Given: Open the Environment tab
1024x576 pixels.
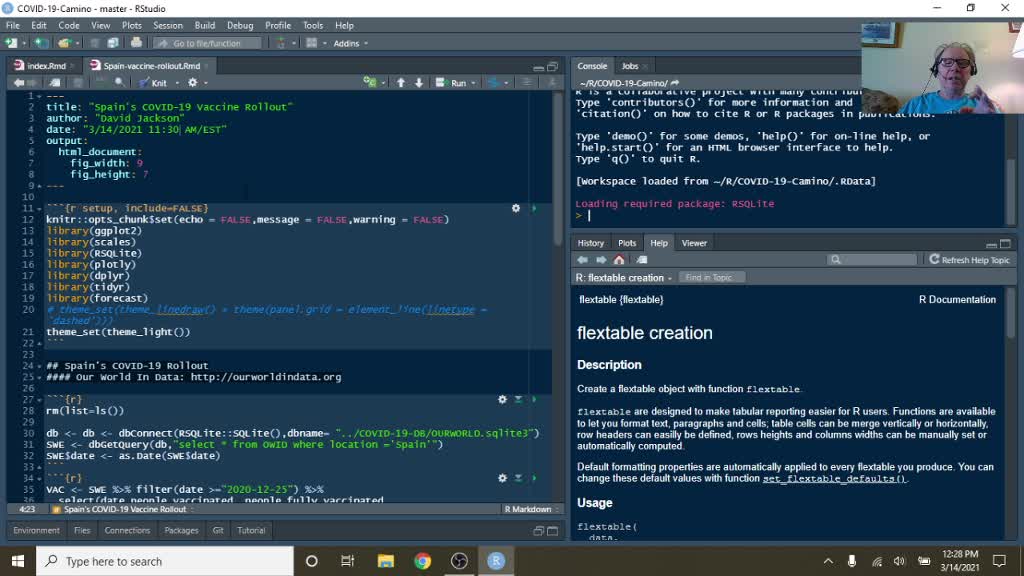Looking at the screenshot, I should click(36, 530).
